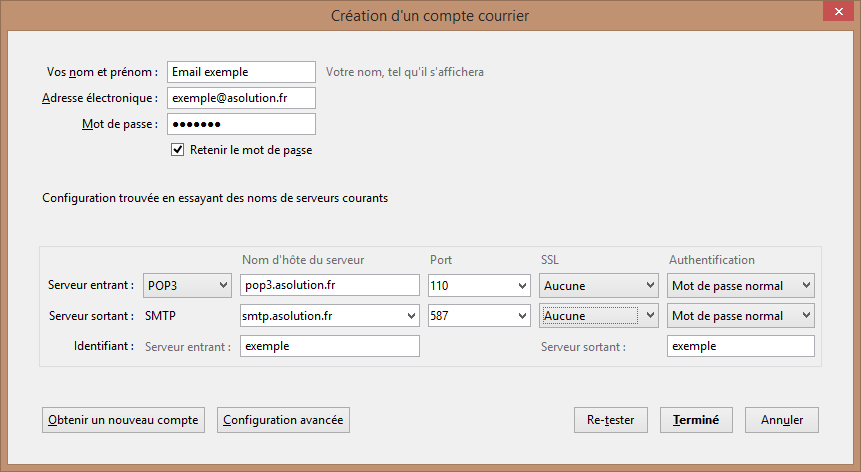Click the Nom d'hôte du serveur header
Image resolution: width=861 pixels, height=472 pixels.
(x=303, y=260)
